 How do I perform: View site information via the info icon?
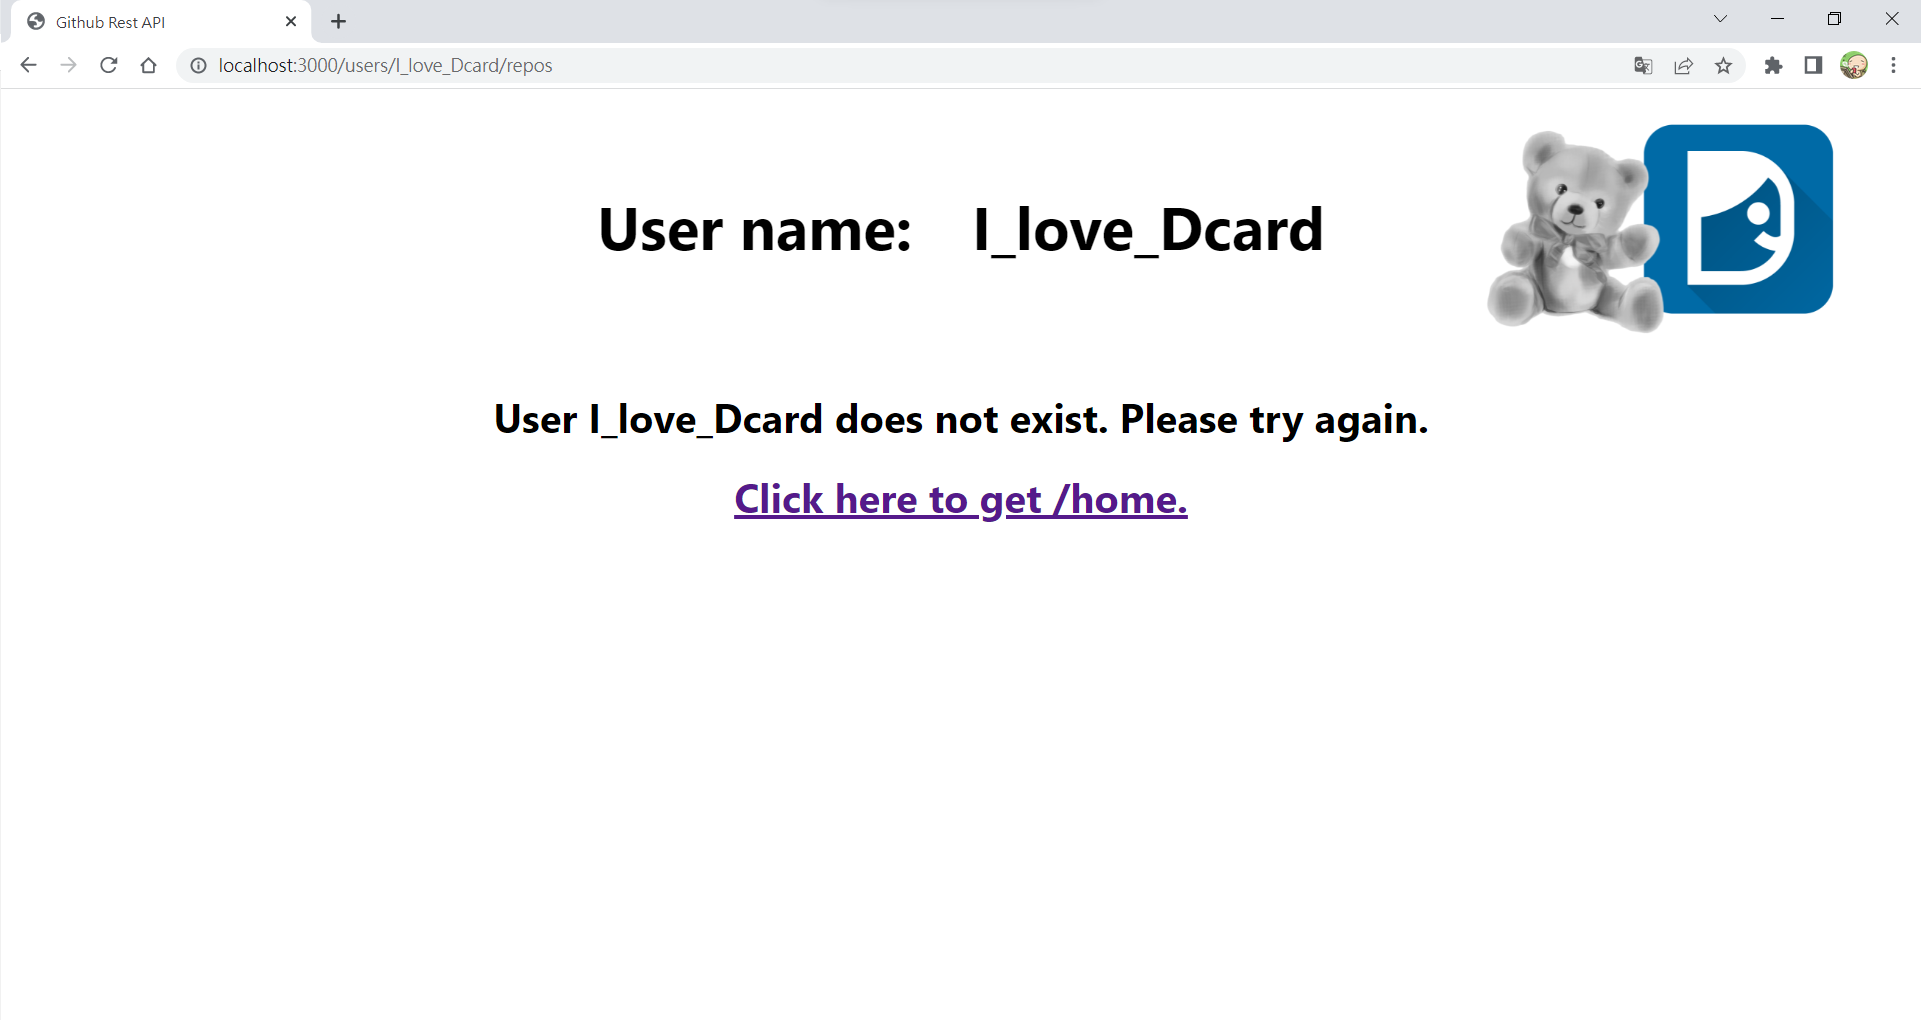click(198, 65)
